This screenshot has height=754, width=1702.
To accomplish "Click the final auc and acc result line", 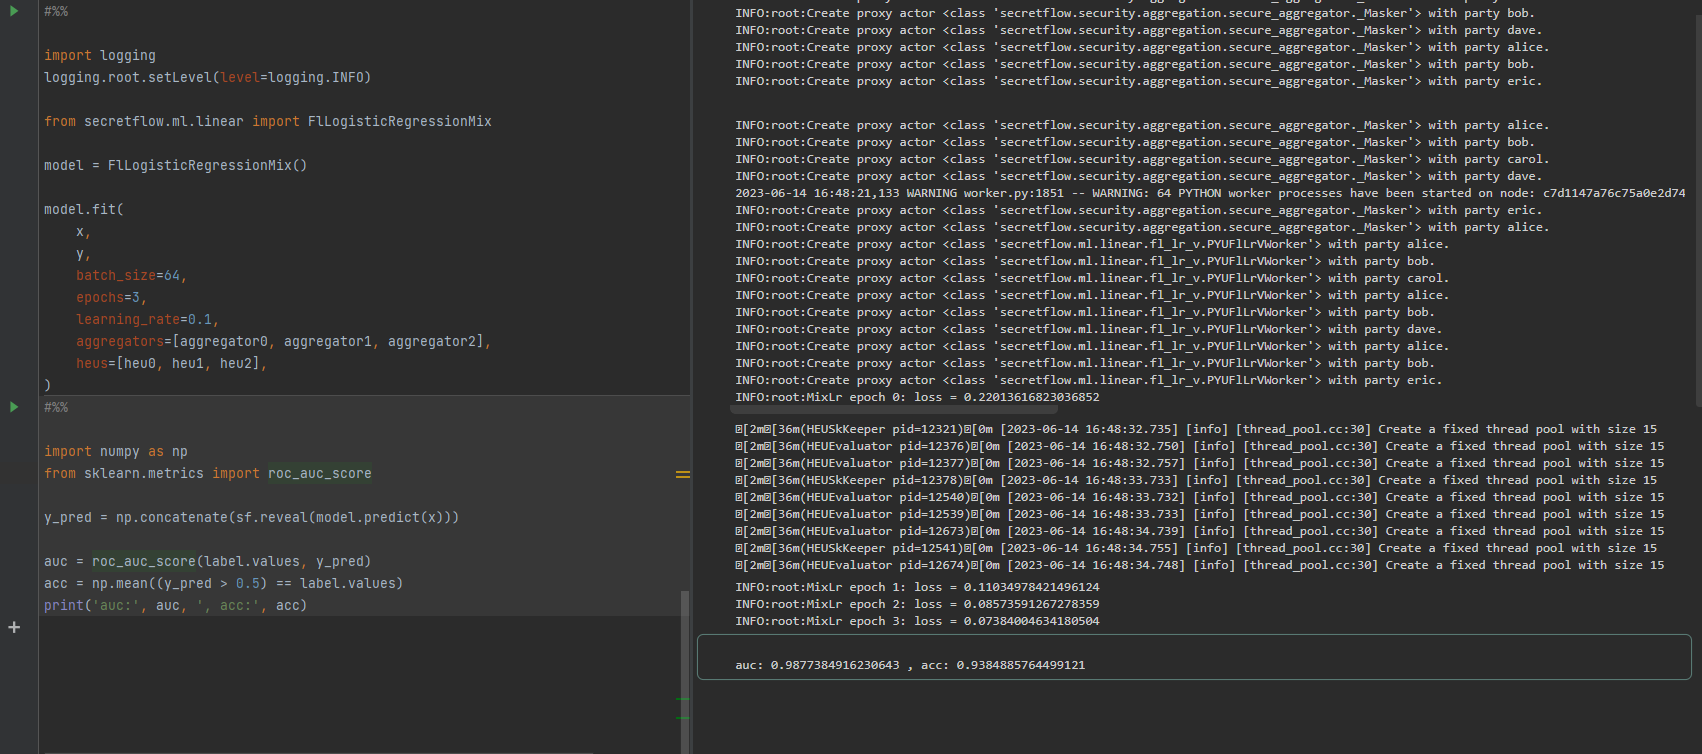I will click(x=910, y=665).
